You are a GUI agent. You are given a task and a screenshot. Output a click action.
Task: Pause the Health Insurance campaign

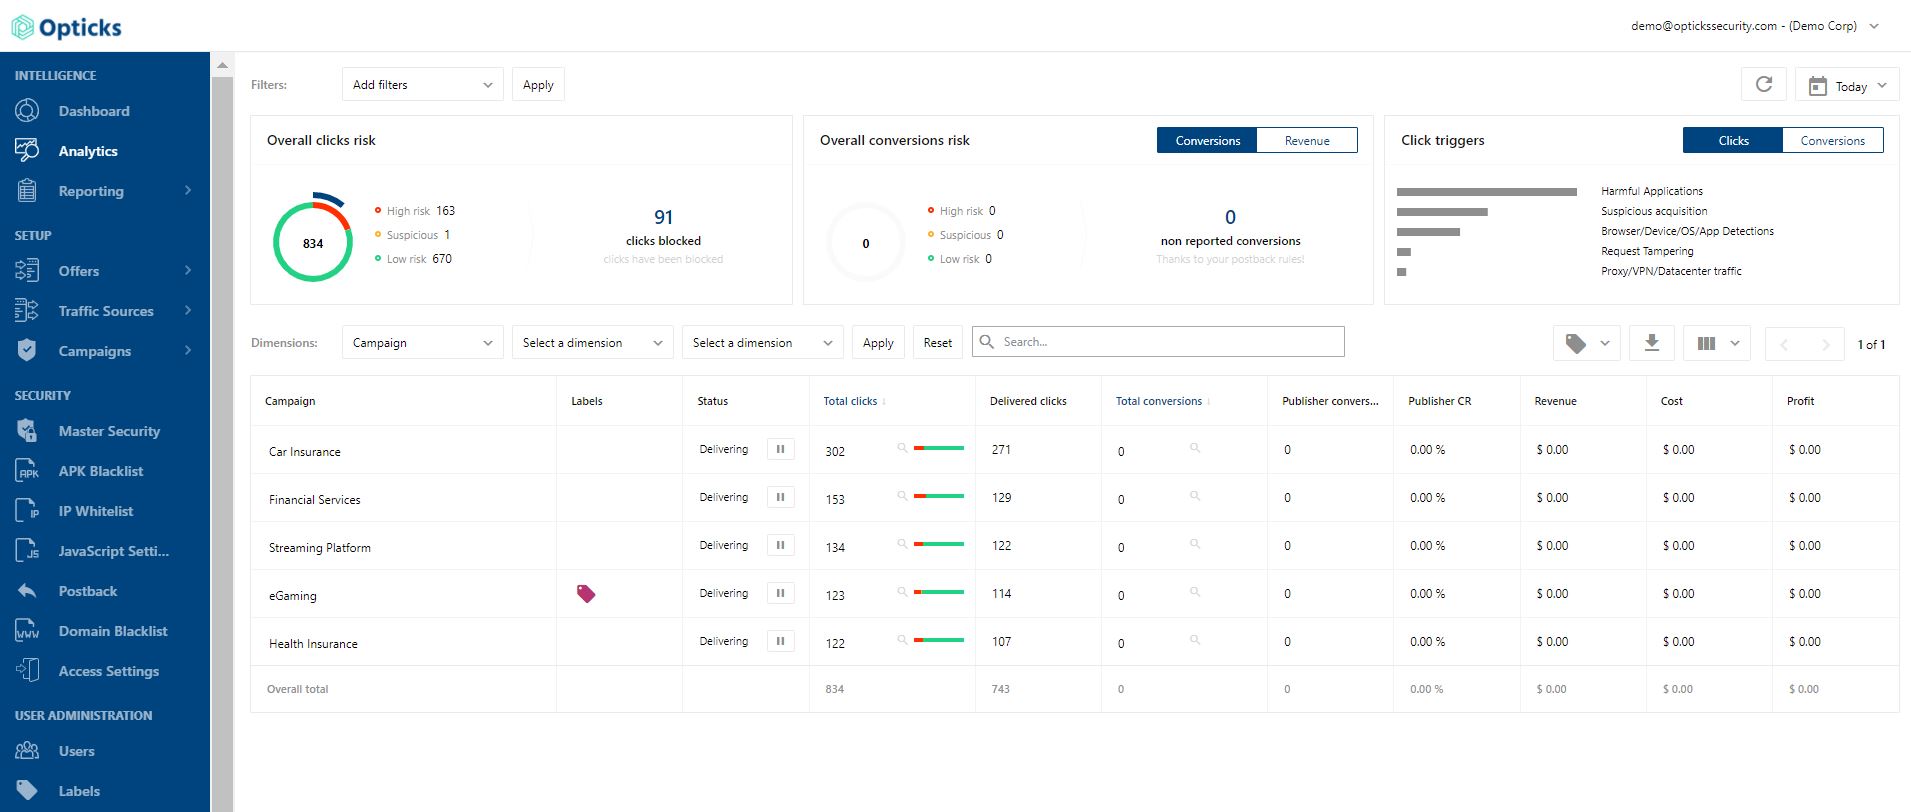780,641
